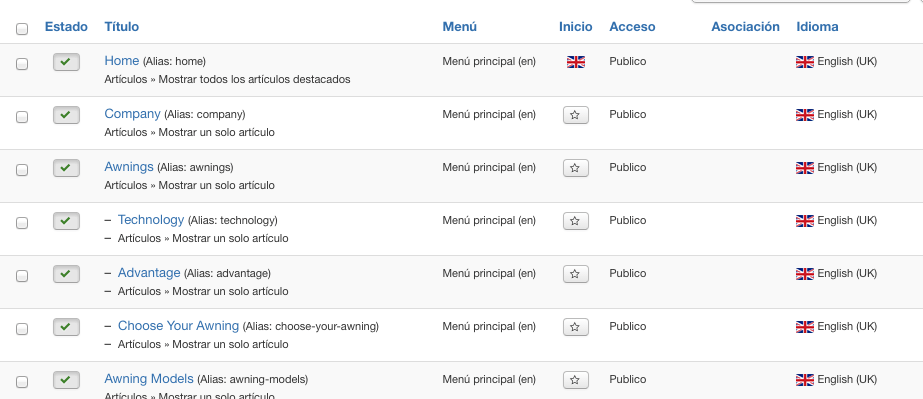The image size is (923, 399).
Task: Check the select-all checkbox in header
Action: tap(22, 28)
